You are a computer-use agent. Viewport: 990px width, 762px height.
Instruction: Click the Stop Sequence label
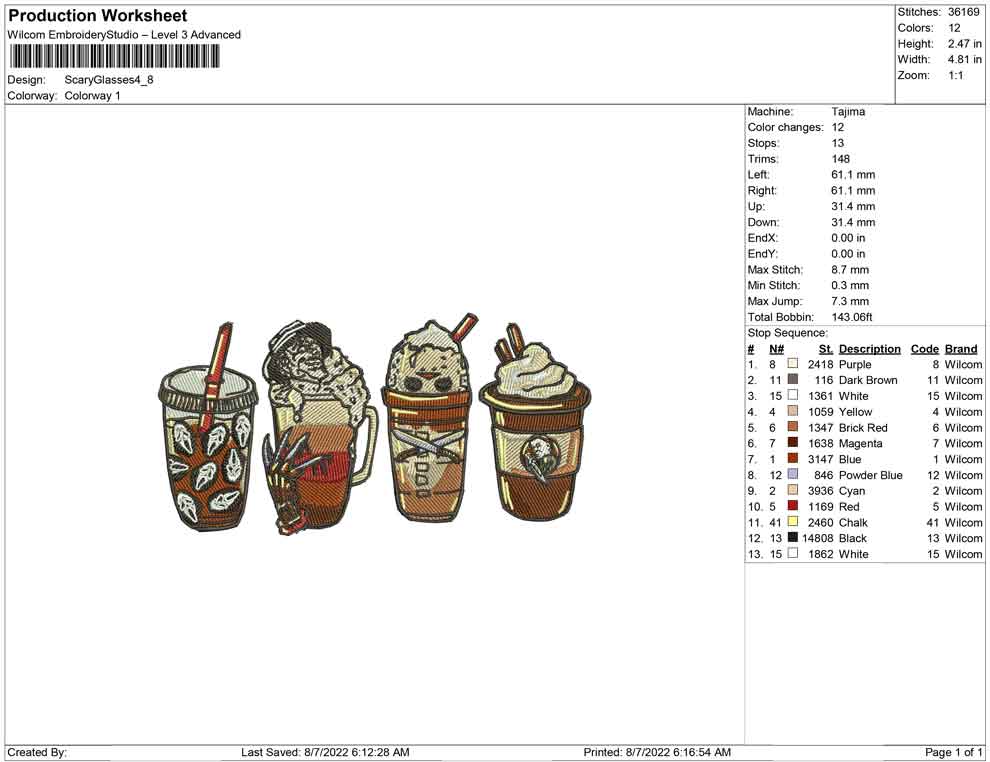[787, 333]
